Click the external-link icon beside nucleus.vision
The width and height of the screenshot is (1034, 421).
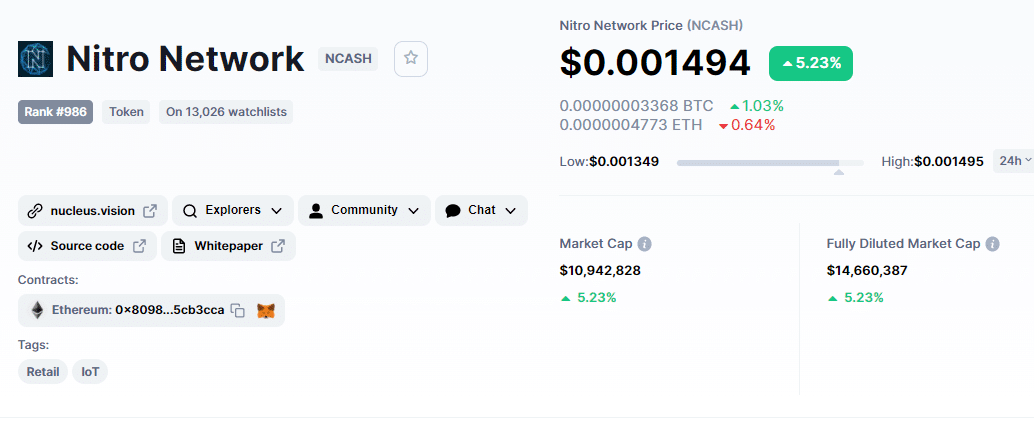tap(150, 211)
